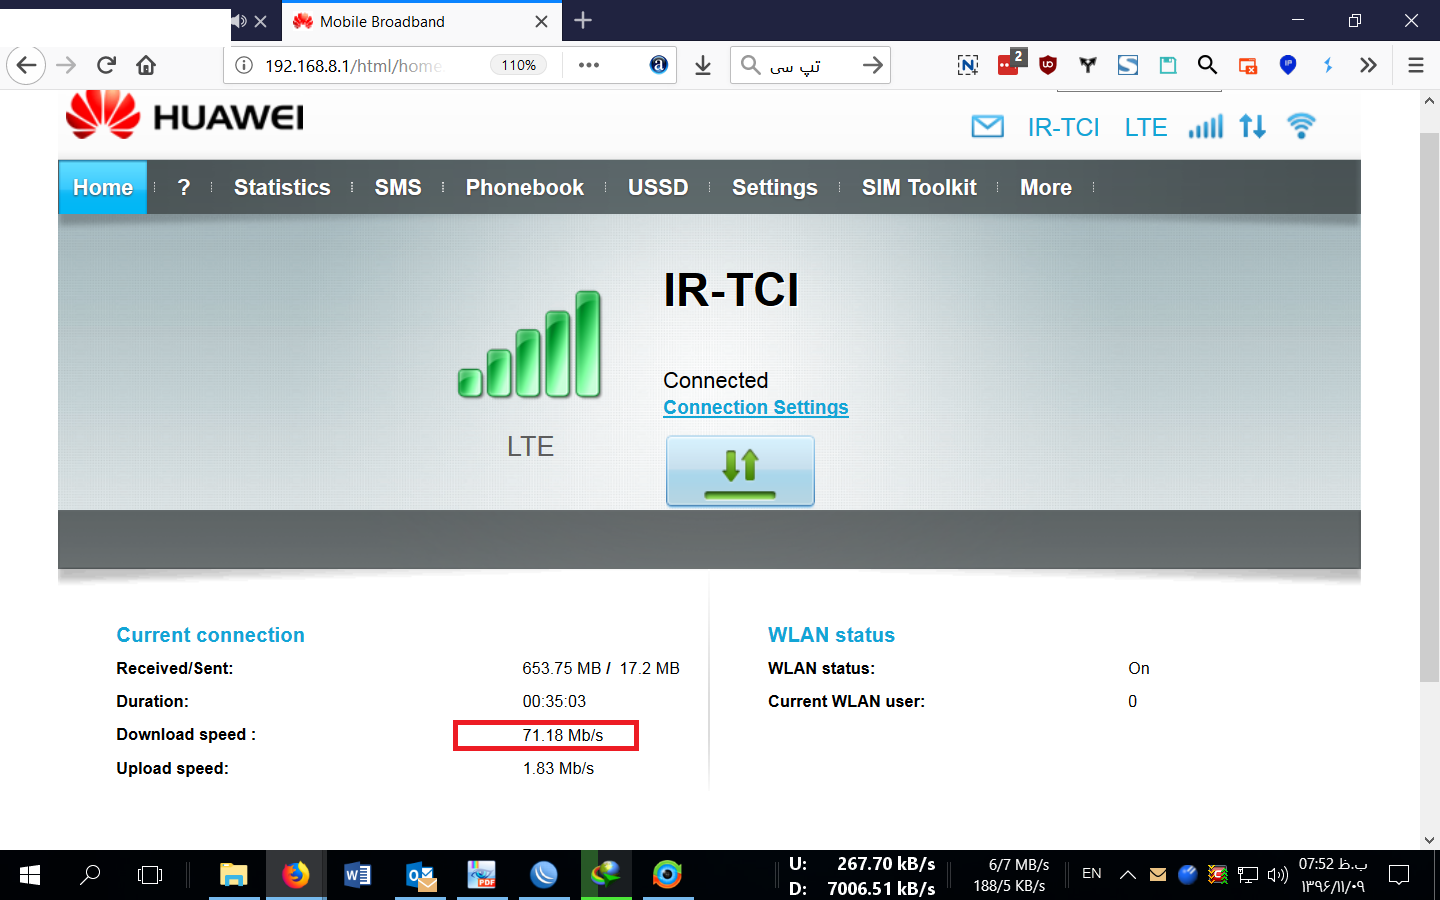The height and width of the screenshot is (900, 1440).
Task: Open the uBlock Origin shield icon
Action: click(1048, 65)
